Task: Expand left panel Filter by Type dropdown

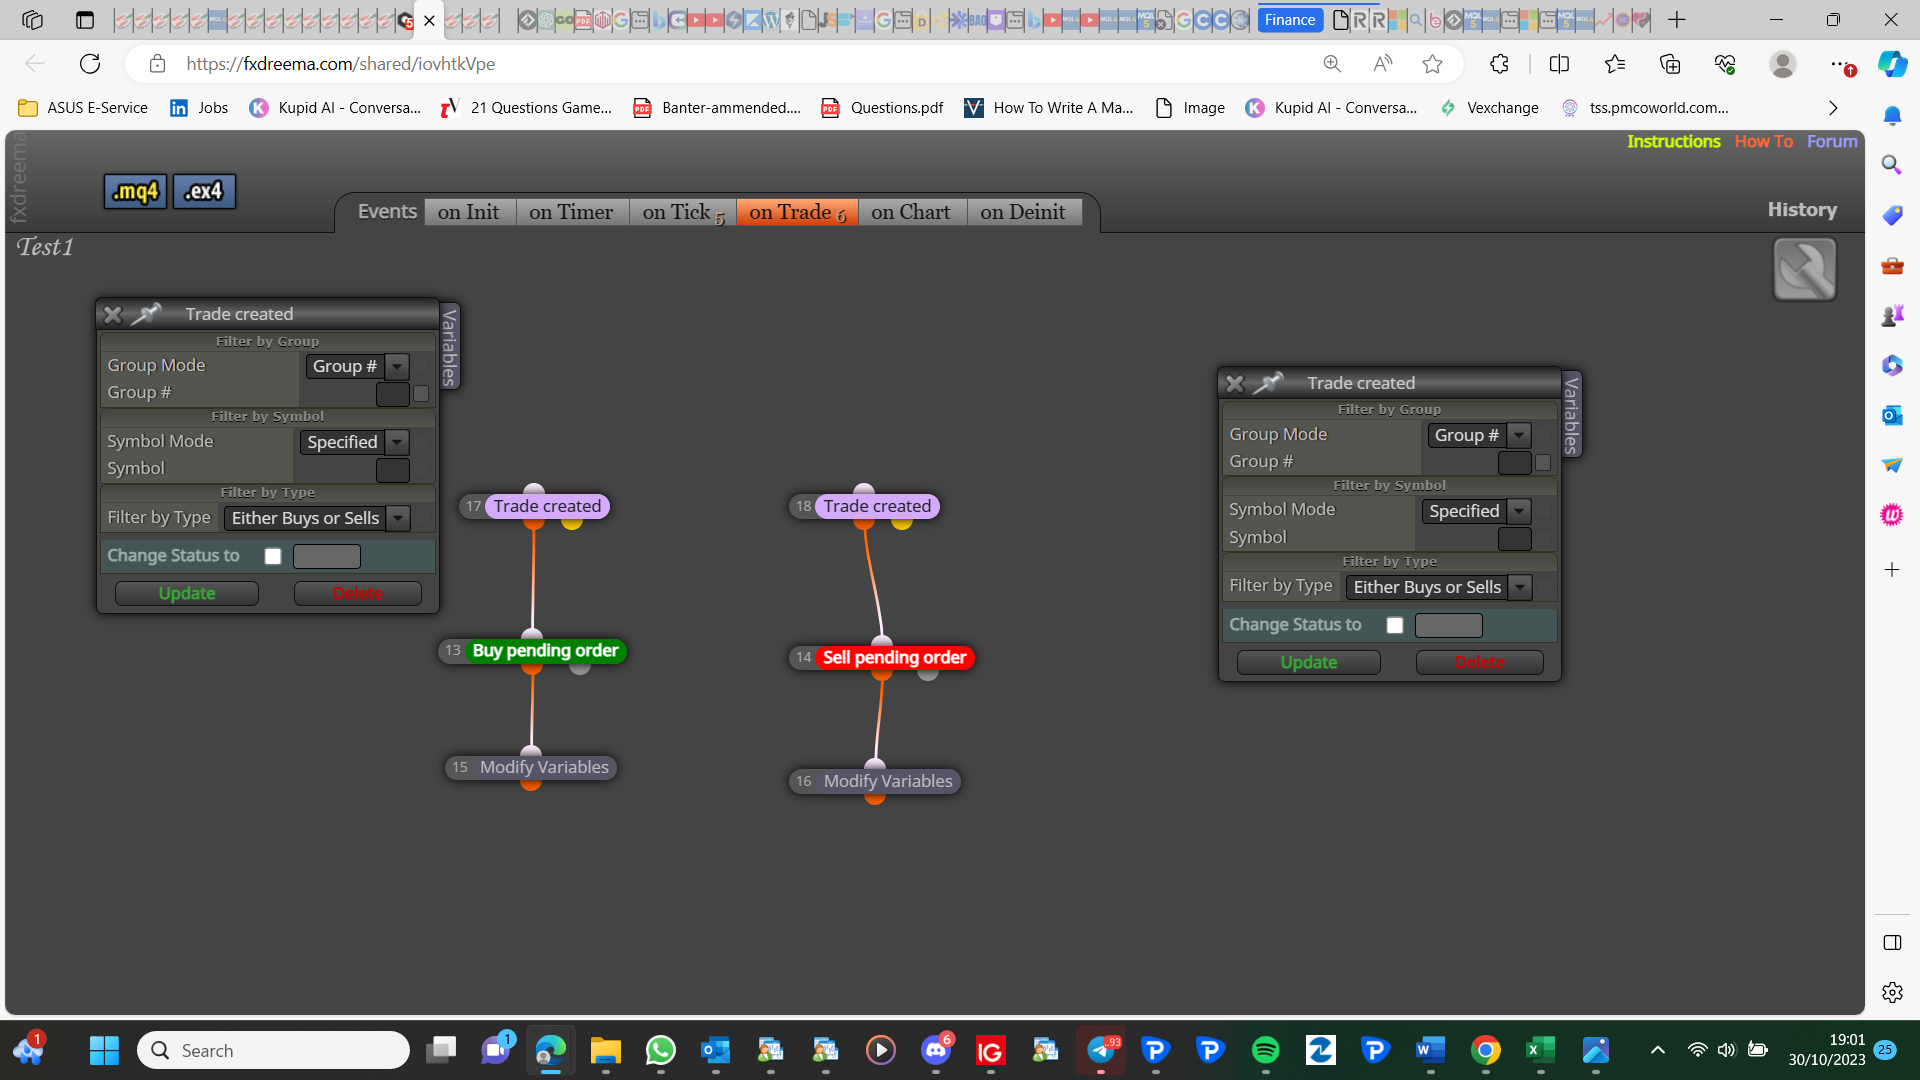Action: coord(317,518)
